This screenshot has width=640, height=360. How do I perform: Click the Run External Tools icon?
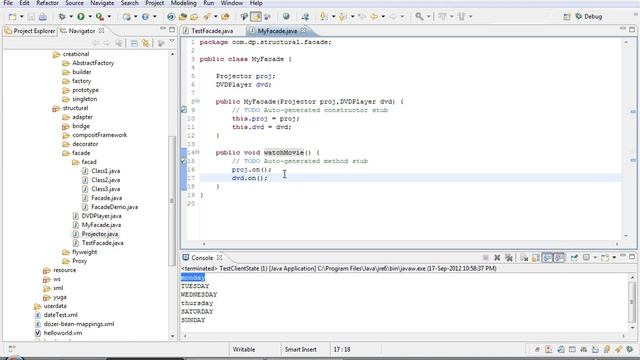100,17
